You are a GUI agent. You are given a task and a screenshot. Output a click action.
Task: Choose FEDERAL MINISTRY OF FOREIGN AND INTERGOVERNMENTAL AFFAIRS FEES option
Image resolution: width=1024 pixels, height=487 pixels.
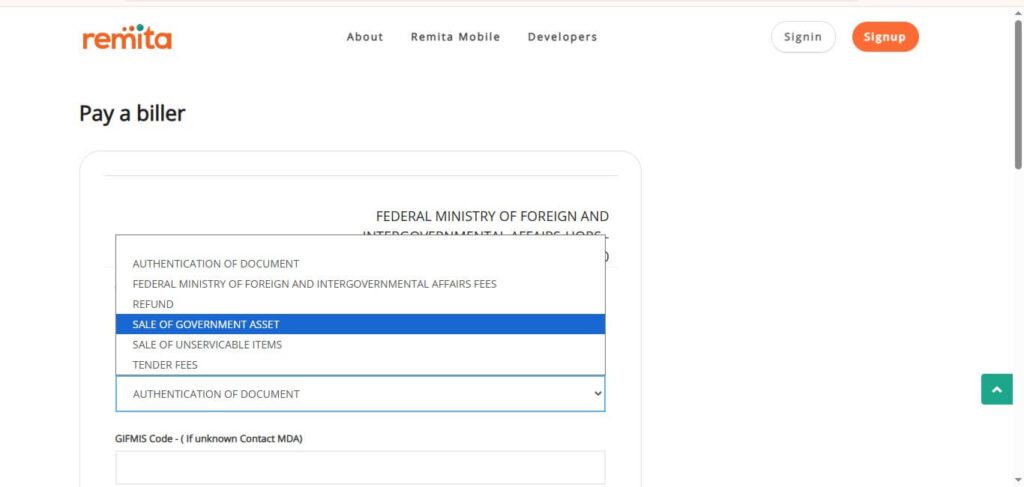click(x=360, y=284)
